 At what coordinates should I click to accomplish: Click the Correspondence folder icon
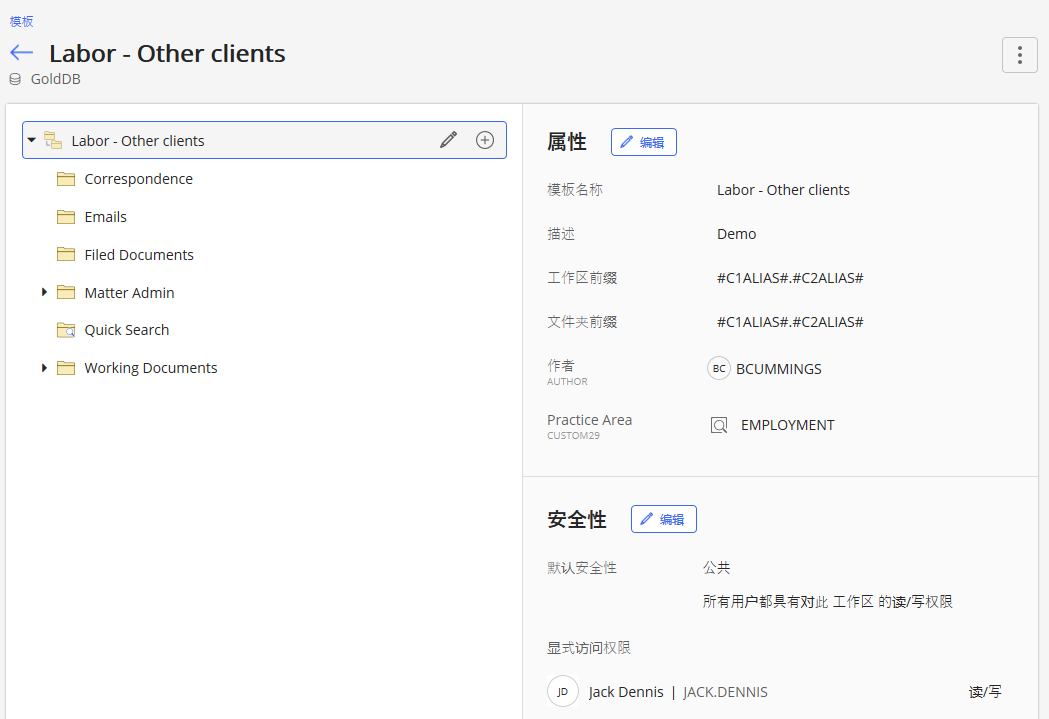(x=66, y=179)
